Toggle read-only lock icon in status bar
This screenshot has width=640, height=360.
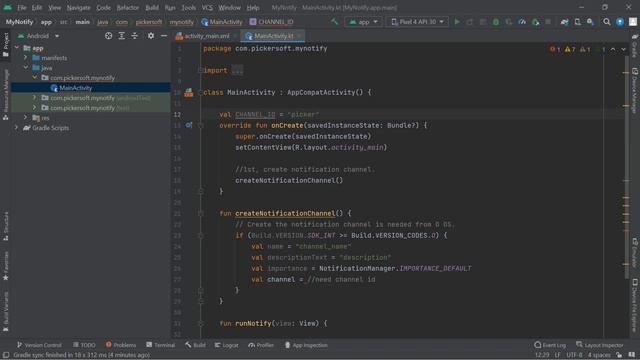point(619,355)
